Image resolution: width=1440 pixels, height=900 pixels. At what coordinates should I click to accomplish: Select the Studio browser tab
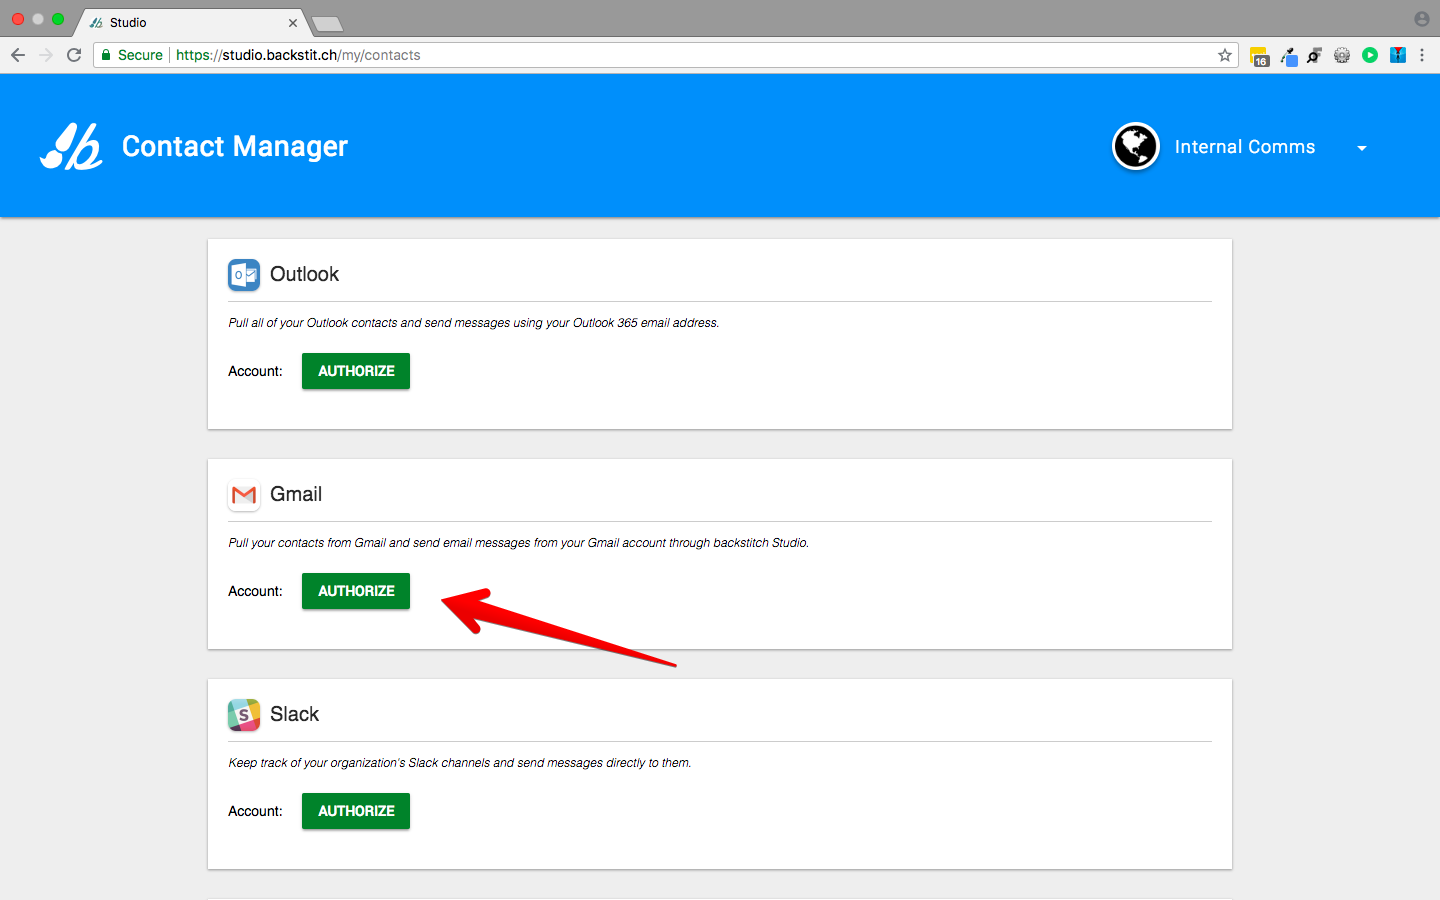pyautogui.click(x=190, y=22)
